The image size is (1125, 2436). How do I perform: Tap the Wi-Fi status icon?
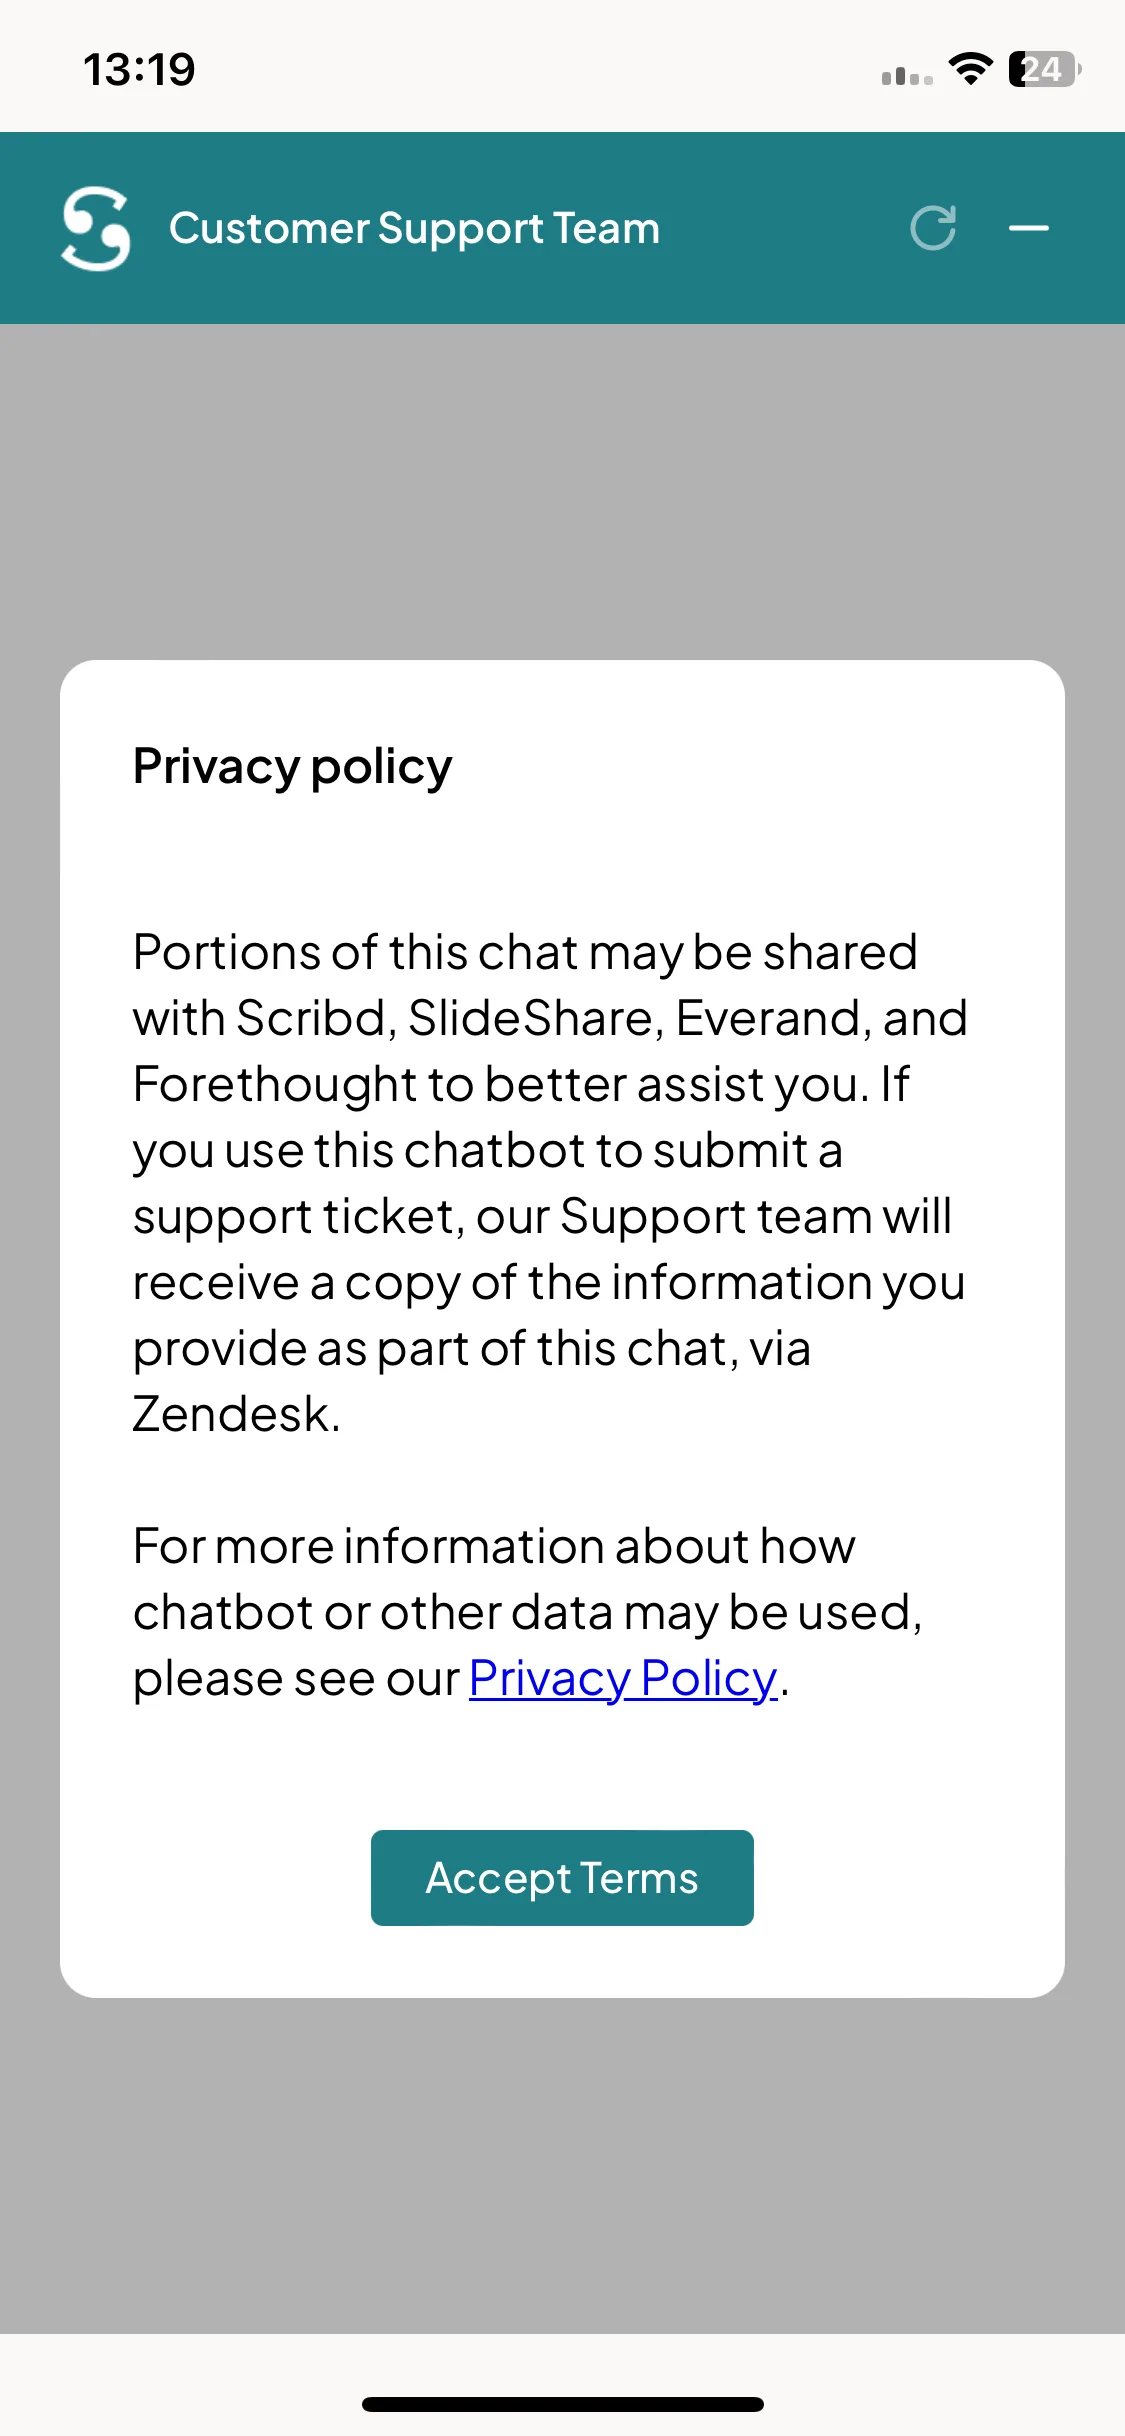pyautogui.click(x=969, y=69)
